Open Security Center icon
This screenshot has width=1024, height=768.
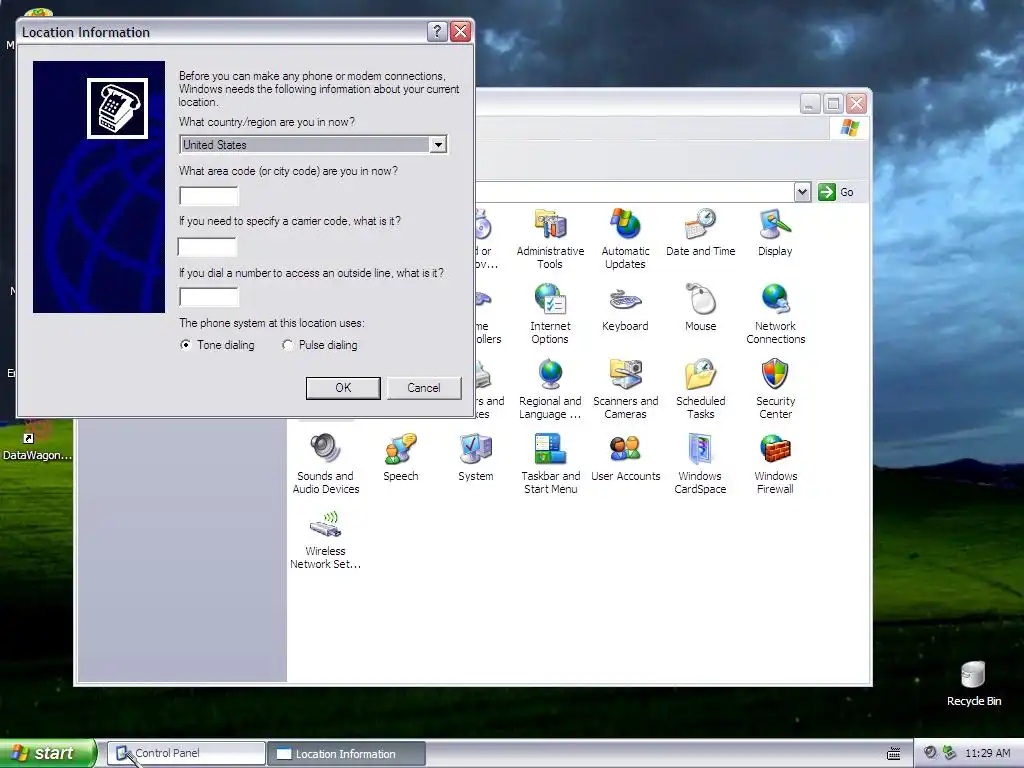[775, 389]
